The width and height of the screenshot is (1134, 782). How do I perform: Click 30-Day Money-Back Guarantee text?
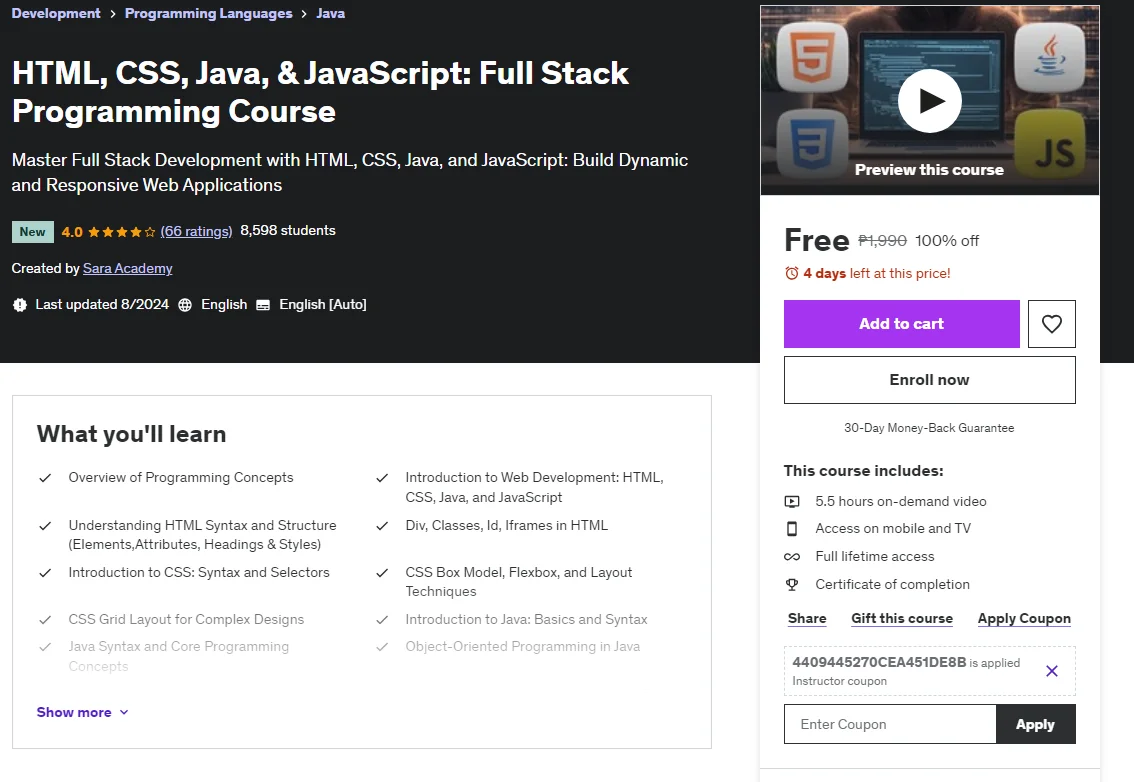929,428
